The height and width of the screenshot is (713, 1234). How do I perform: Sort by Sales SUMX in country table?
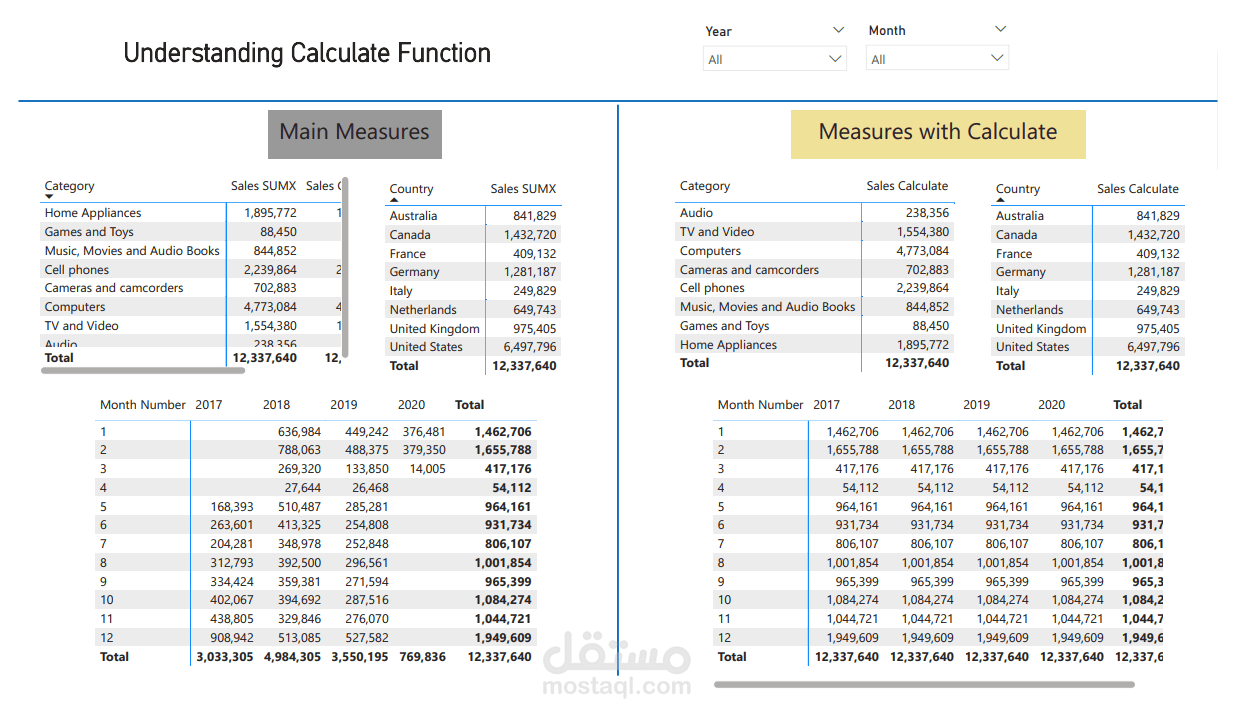coord(523,189)
